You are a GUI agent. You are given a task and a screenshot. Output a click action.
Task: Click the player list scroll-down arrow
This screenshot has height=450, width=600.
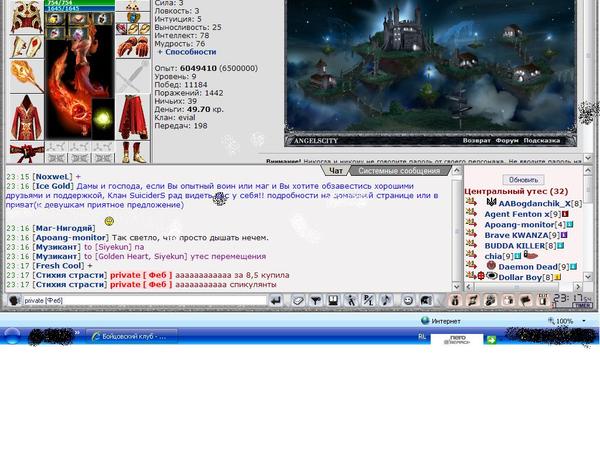pyautogui.click(x=588, y=276)
